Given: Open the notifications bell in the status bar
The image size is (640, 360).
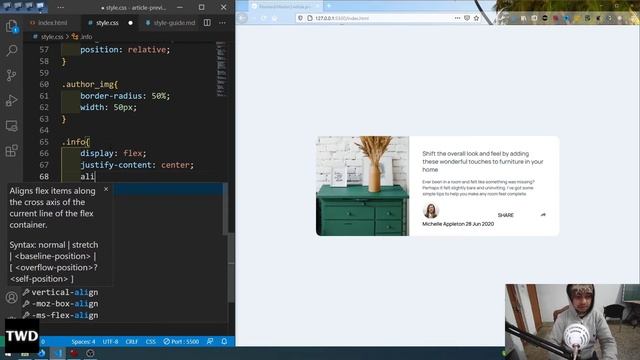Looking at the screenshot, I should coord(224,342).
